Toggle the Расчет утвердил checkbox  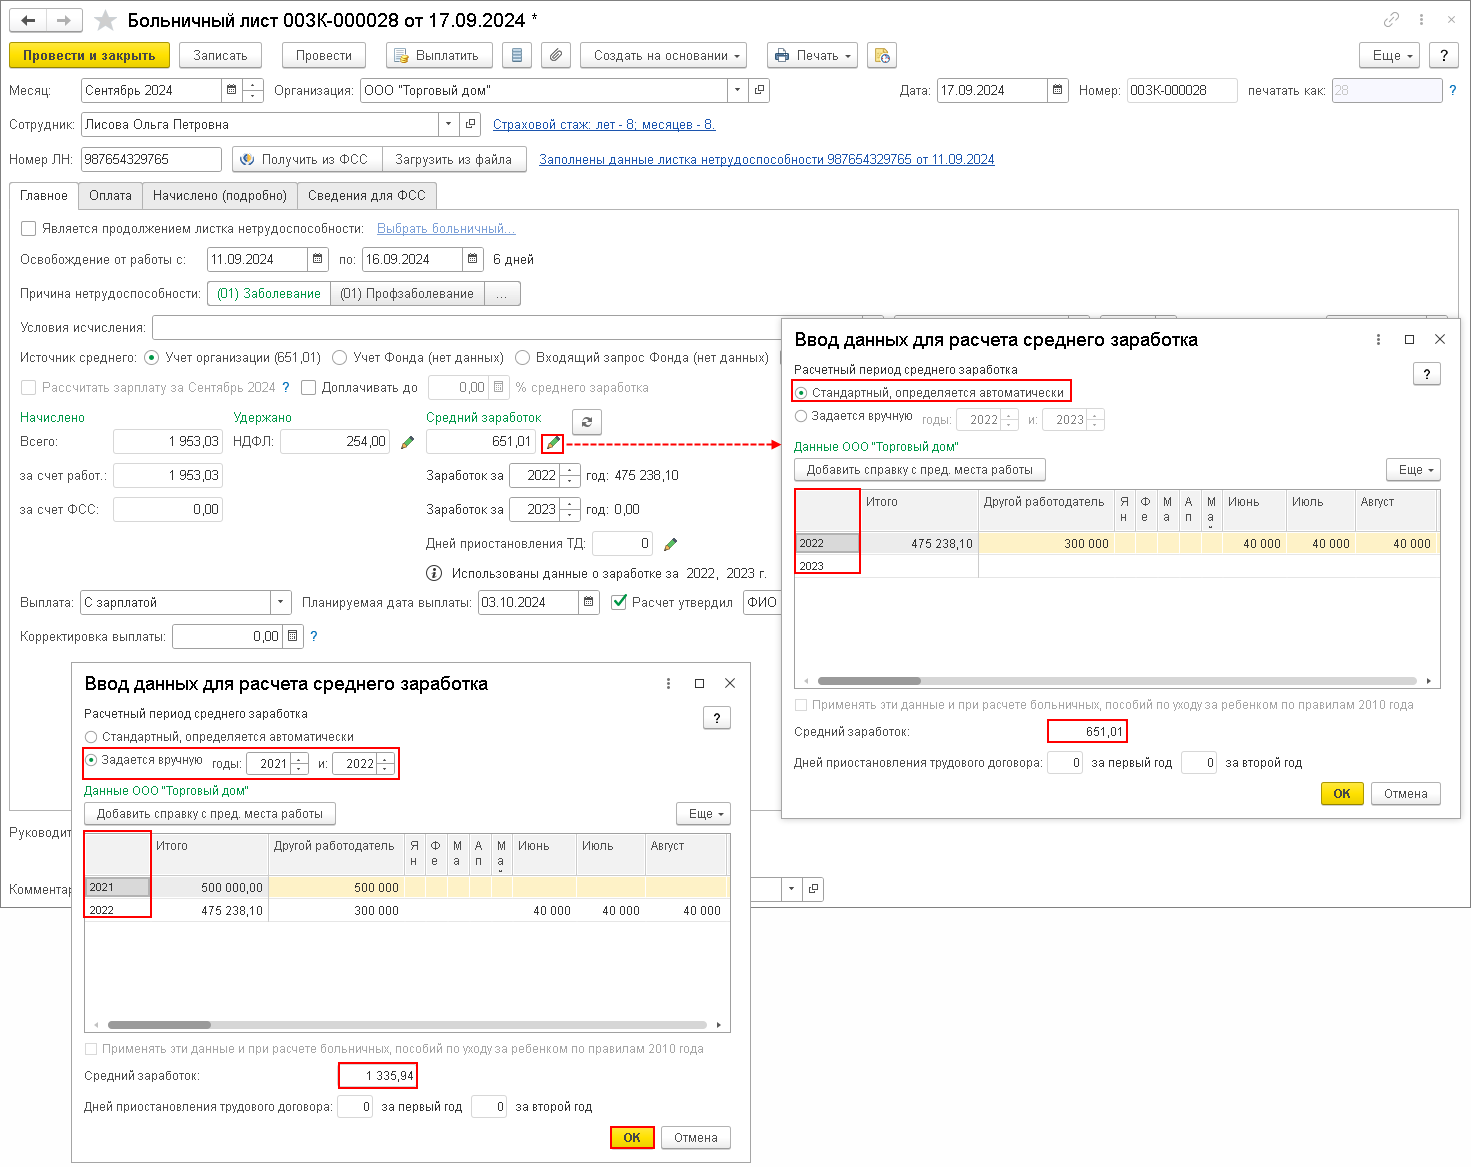(x=619, y=602)
